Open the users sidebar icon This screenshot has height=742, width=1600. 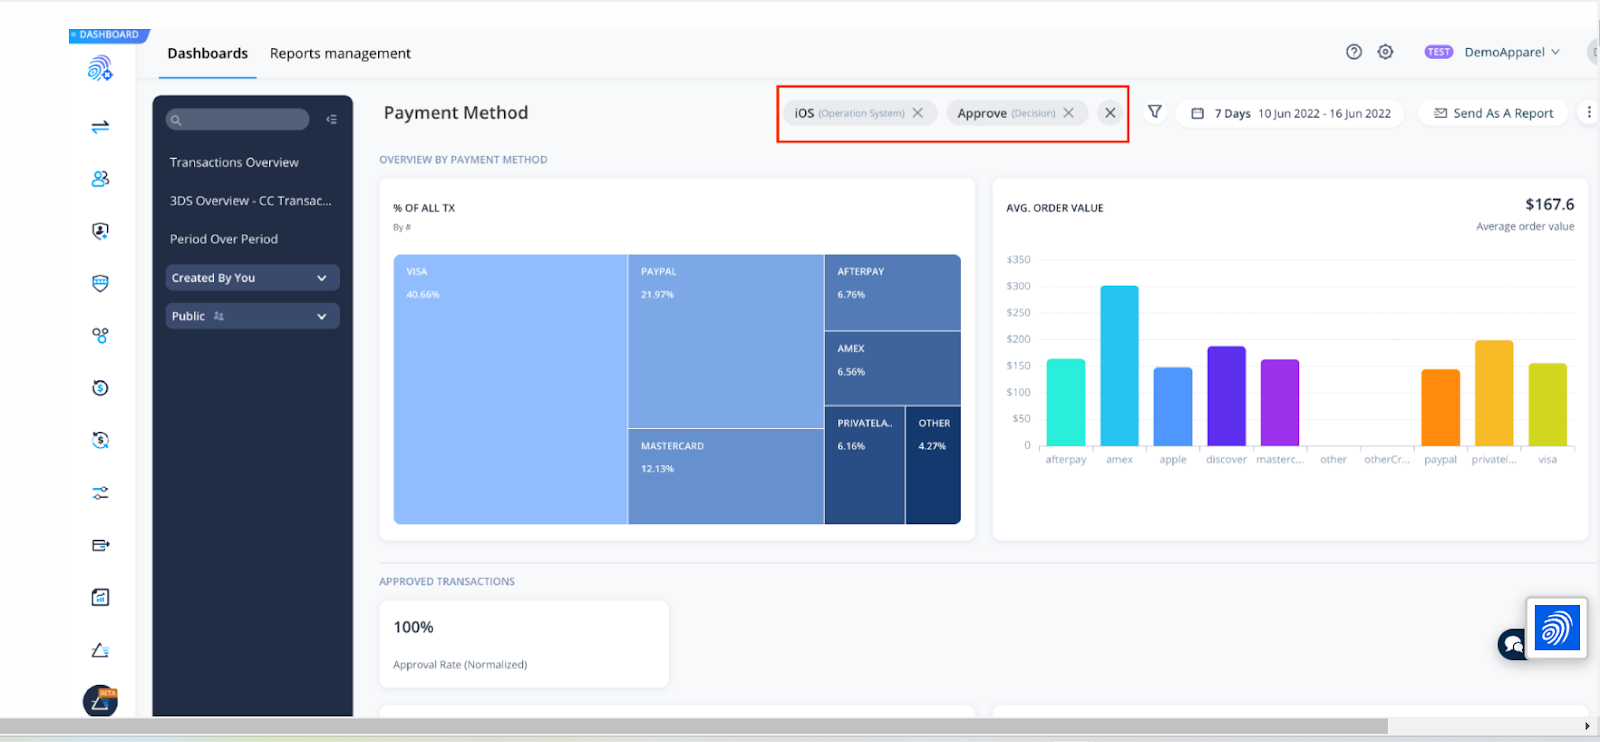tap(100, 179)
